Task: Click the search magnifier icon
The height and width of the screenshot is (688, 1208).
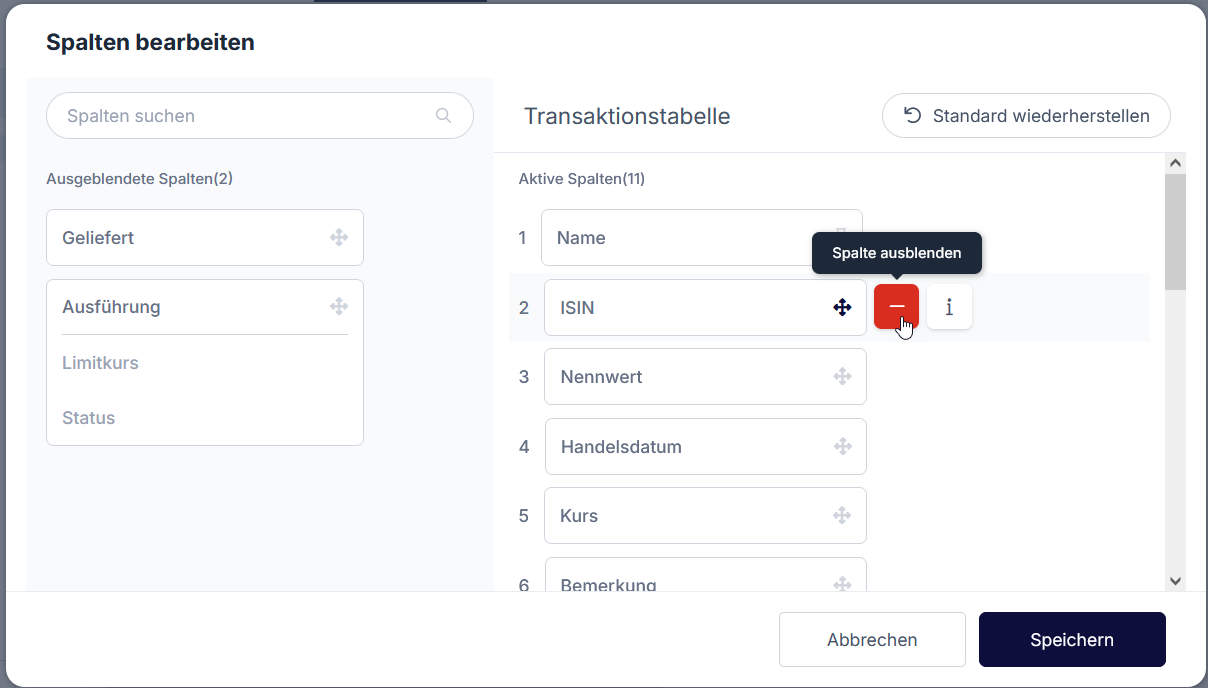Action: pos(444,116)
